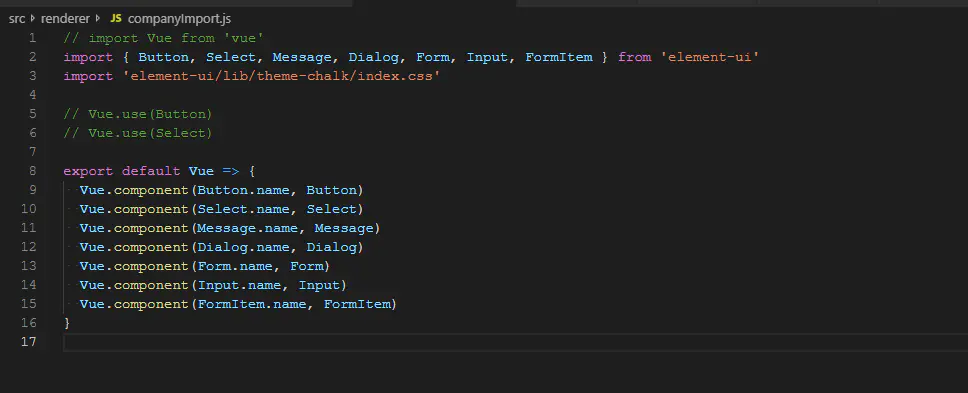Place cursor on empty line 17

(515, 342)
